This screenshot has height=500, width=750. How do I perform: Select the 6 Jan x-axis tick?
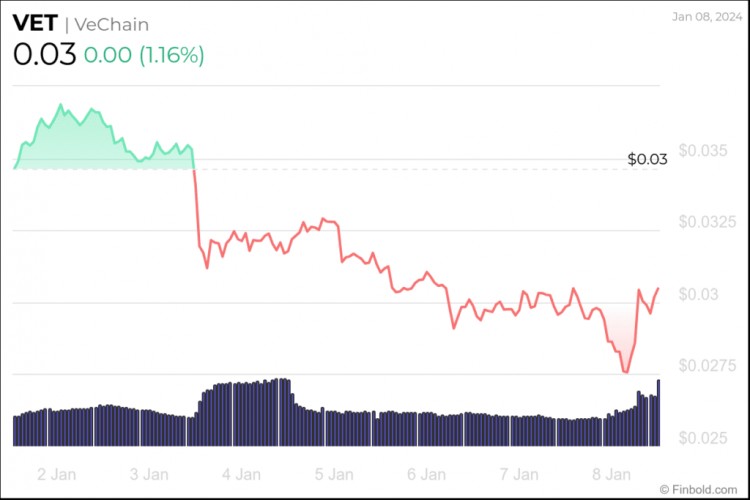tap(427, 473)
